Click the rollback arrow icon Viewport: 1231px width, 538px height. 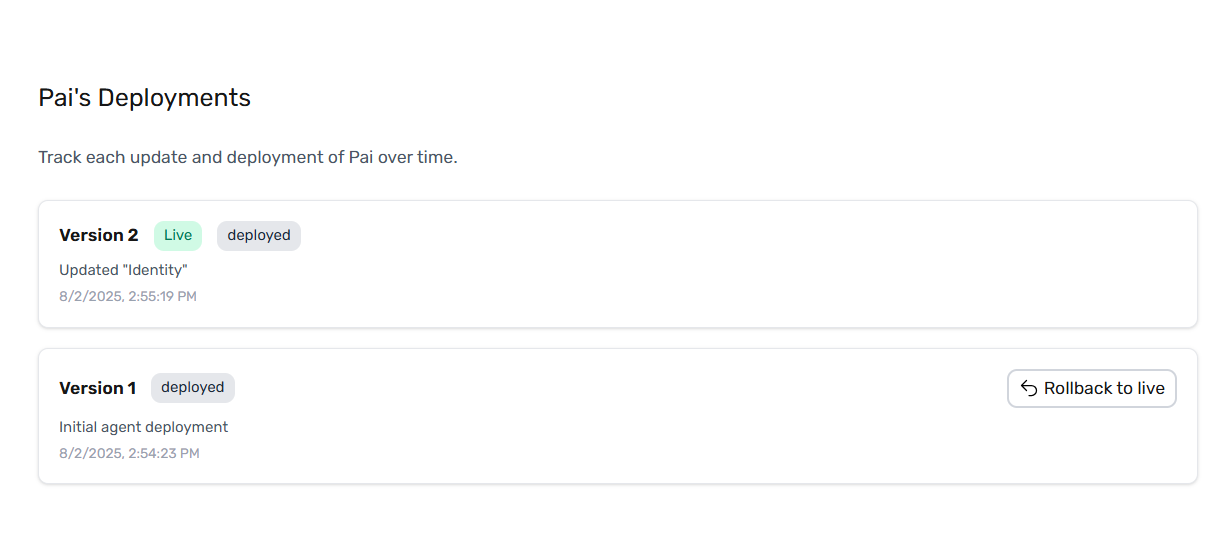click(x=1028, y=389)
